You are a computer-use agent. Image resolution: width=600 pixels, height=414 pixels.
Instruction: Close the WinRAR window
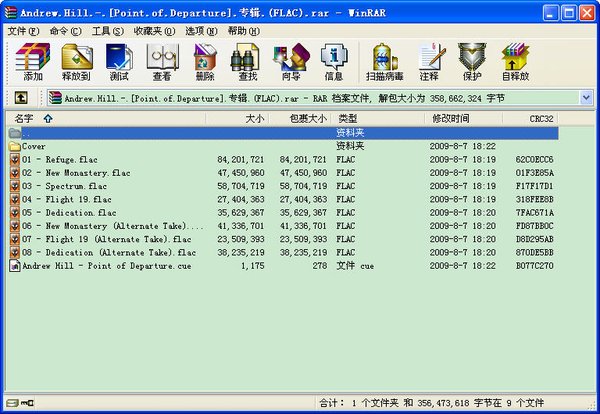[587, 13]
